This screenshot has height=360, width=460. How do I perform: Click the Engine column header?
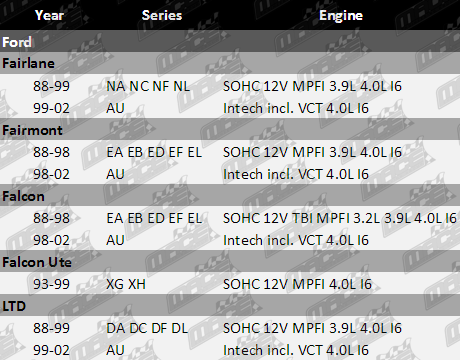[x=341, y=15]
